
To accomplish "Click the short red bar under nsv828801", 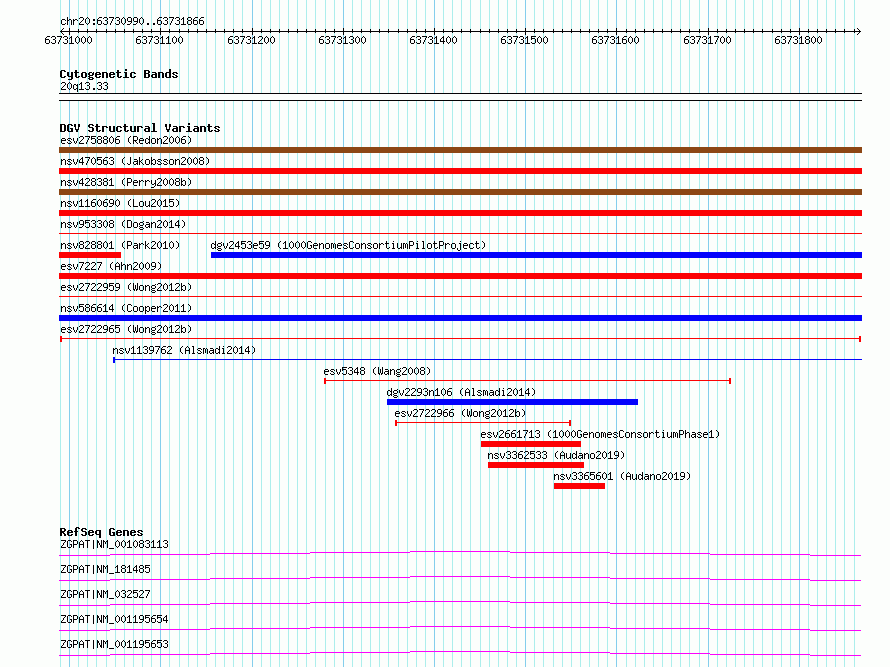I will [90, 255].
